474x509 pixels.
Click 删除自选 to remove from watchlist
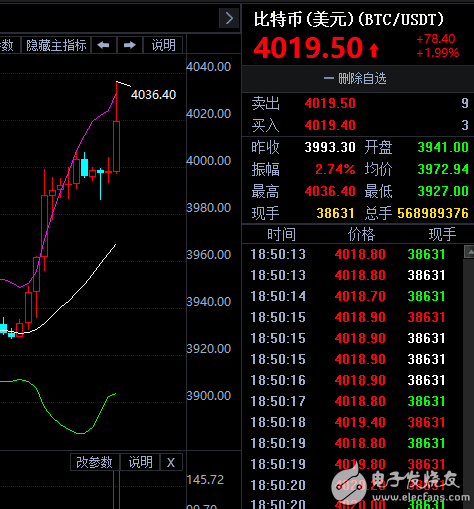[355, 79]
